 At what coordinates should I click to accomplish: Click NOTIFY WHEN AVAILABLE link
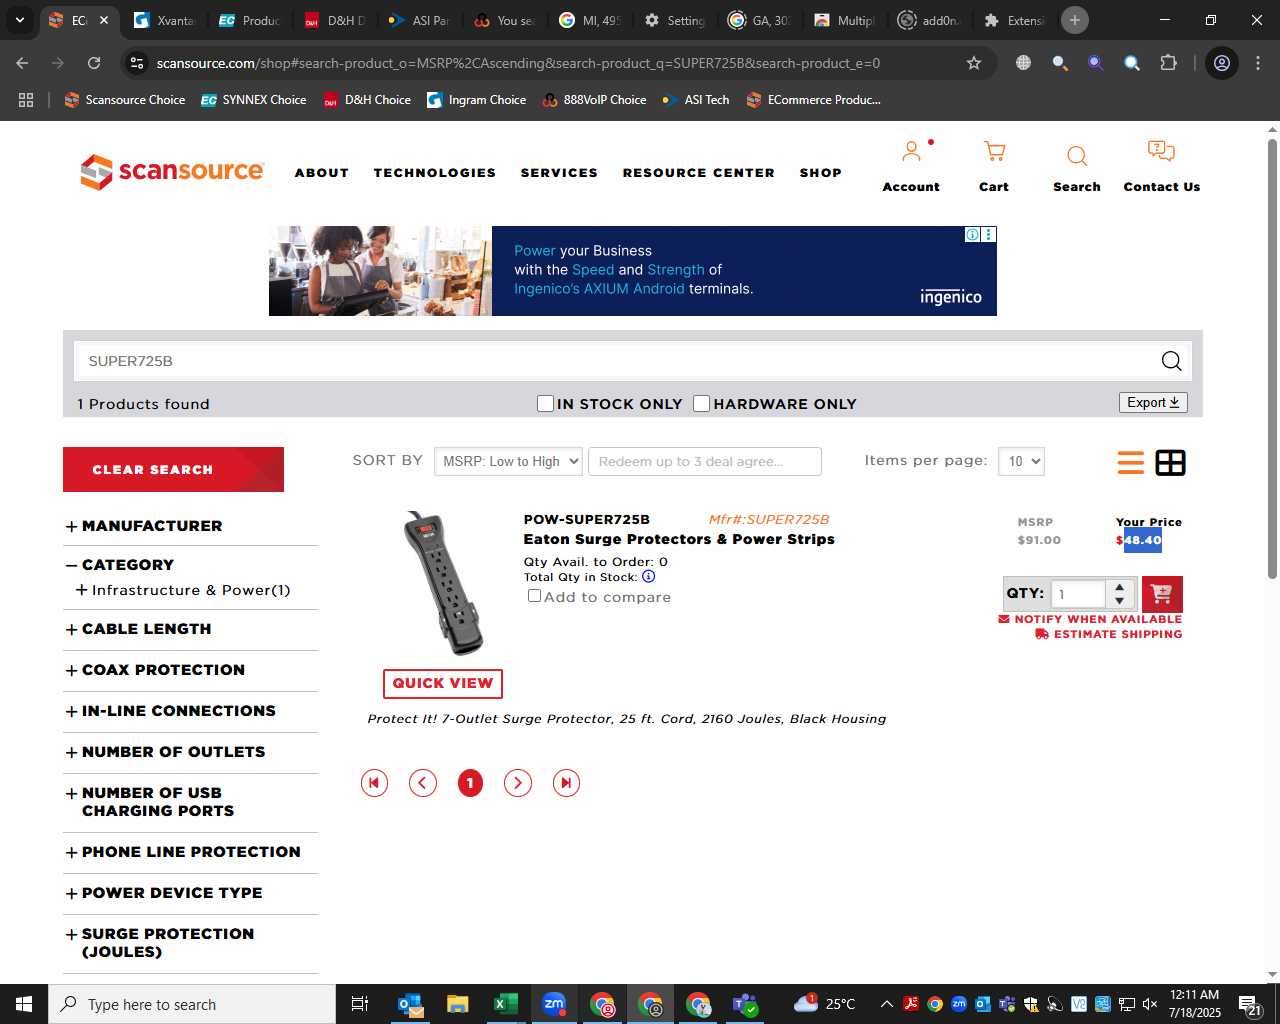1090,619
